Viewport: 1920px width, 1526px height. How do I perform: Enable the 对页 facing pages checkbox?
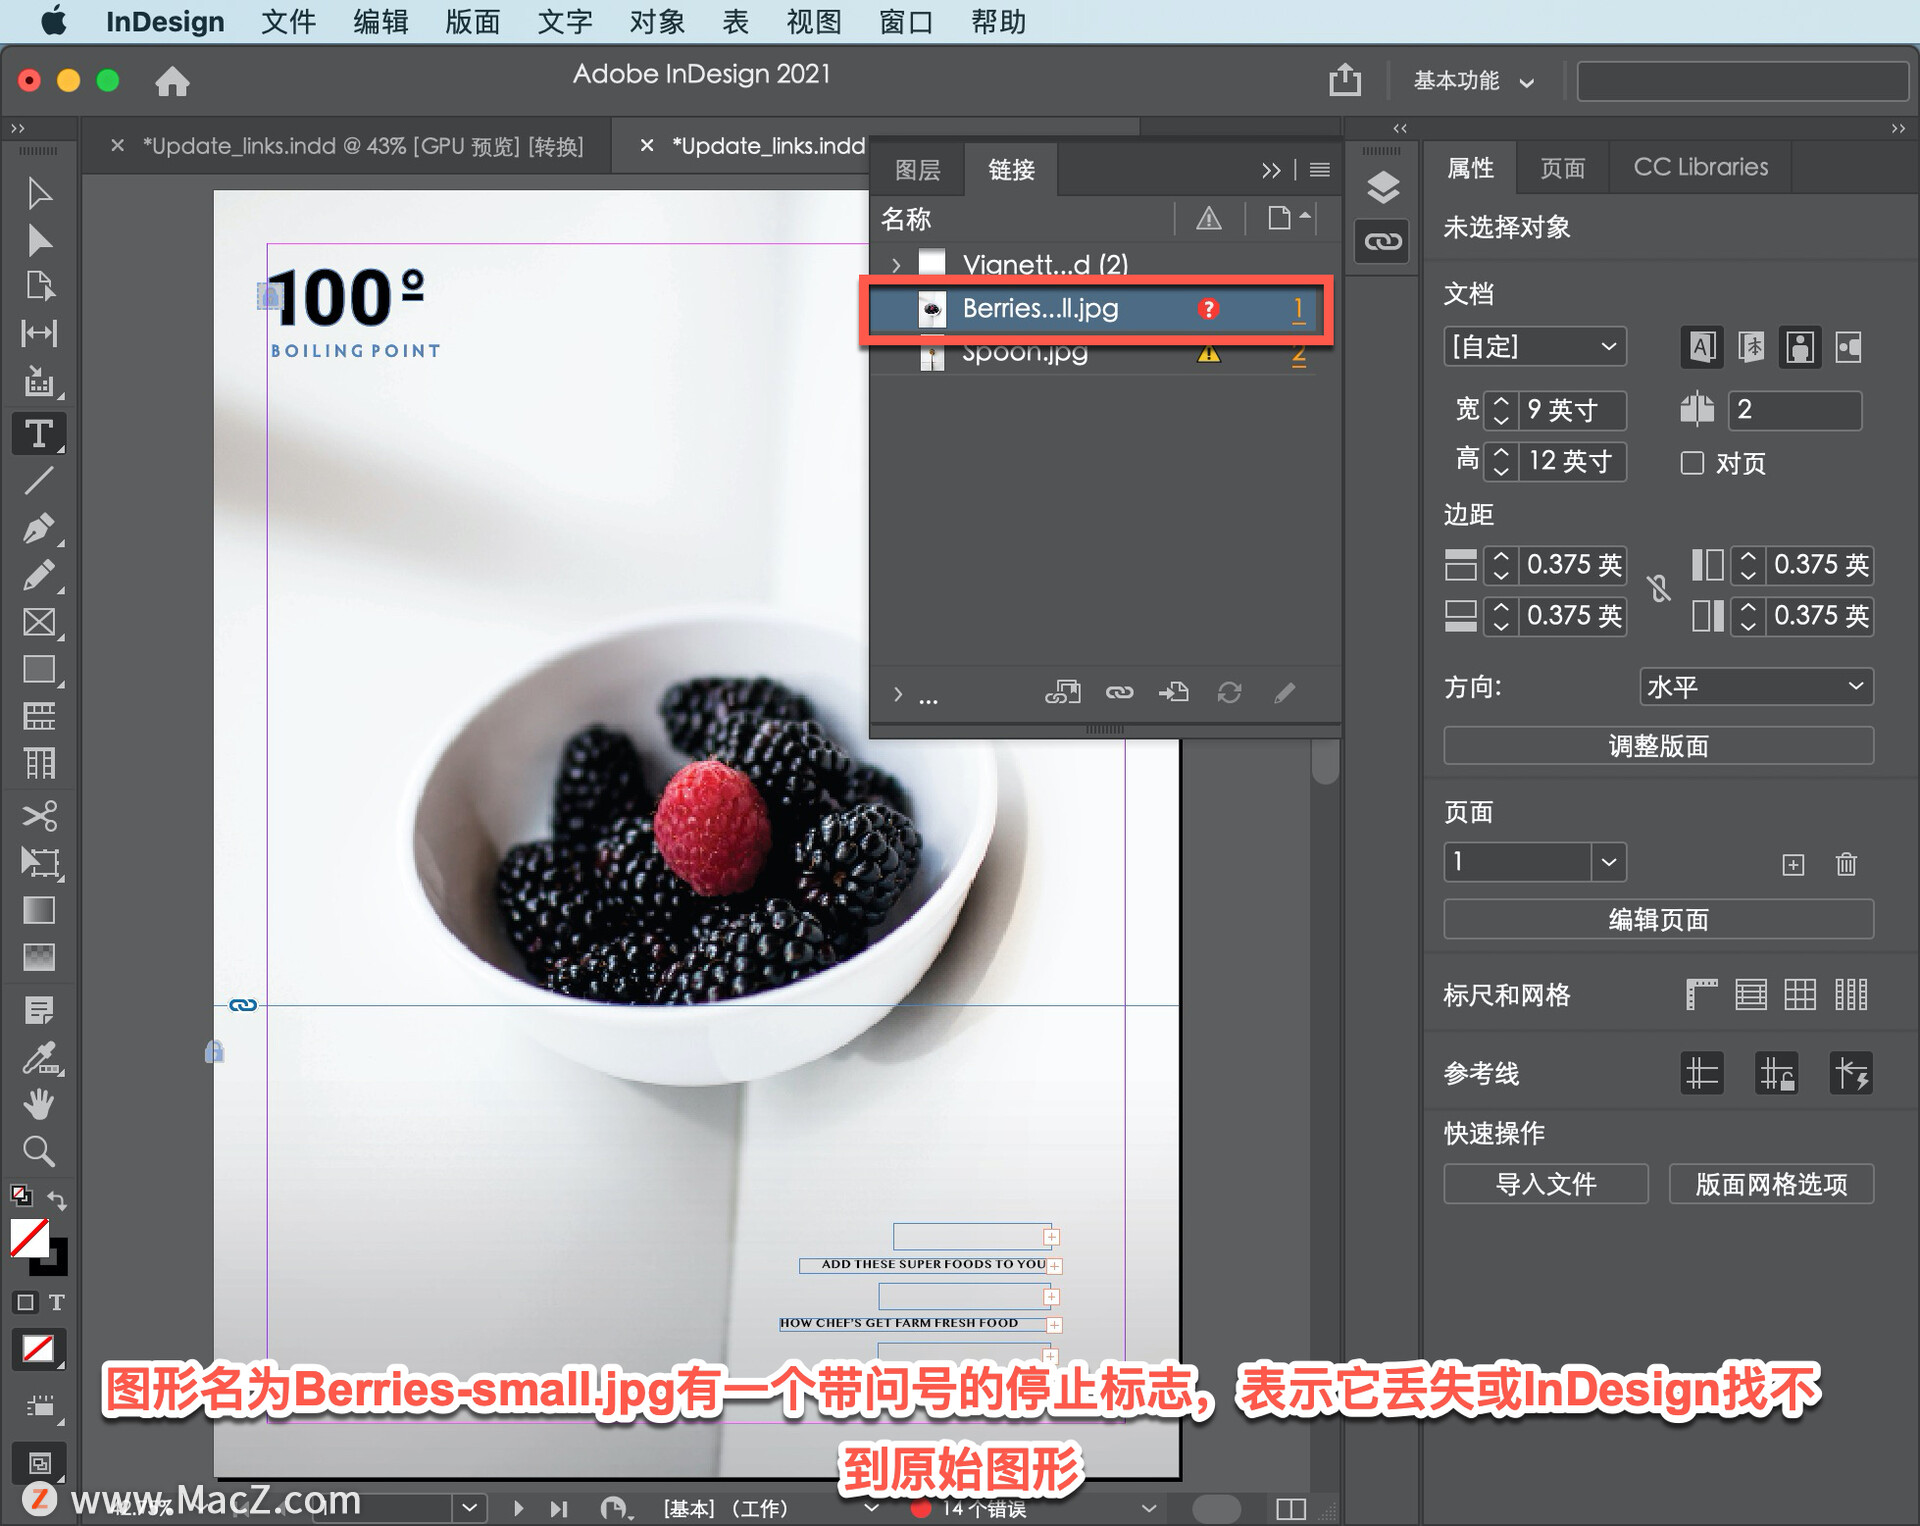pyautogui.click(x=1692, y=463)
